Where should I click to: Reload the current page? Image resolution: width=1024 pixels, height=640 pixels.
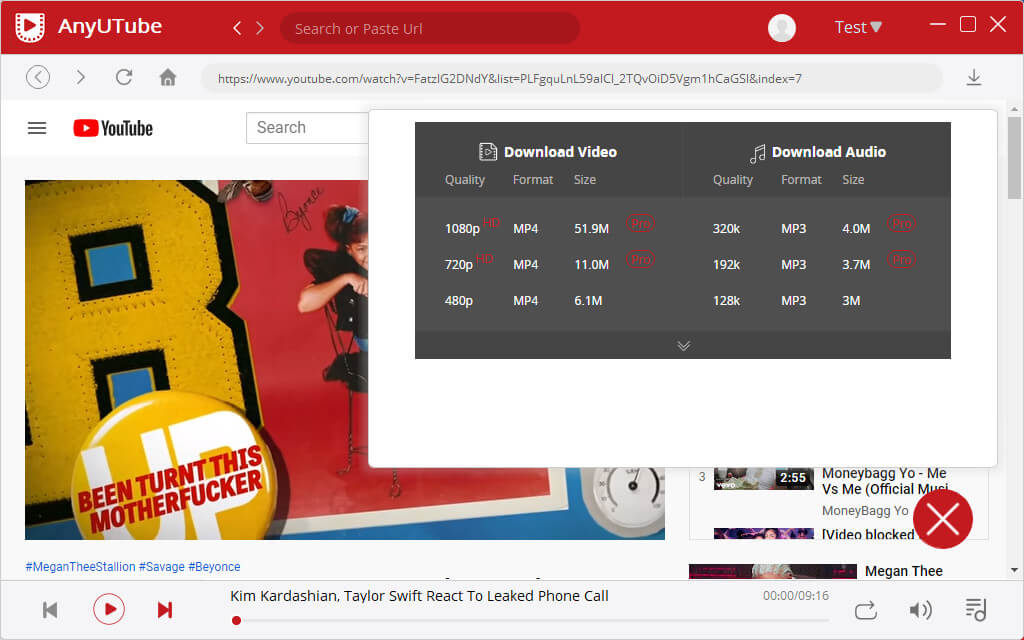pos(124,77)
